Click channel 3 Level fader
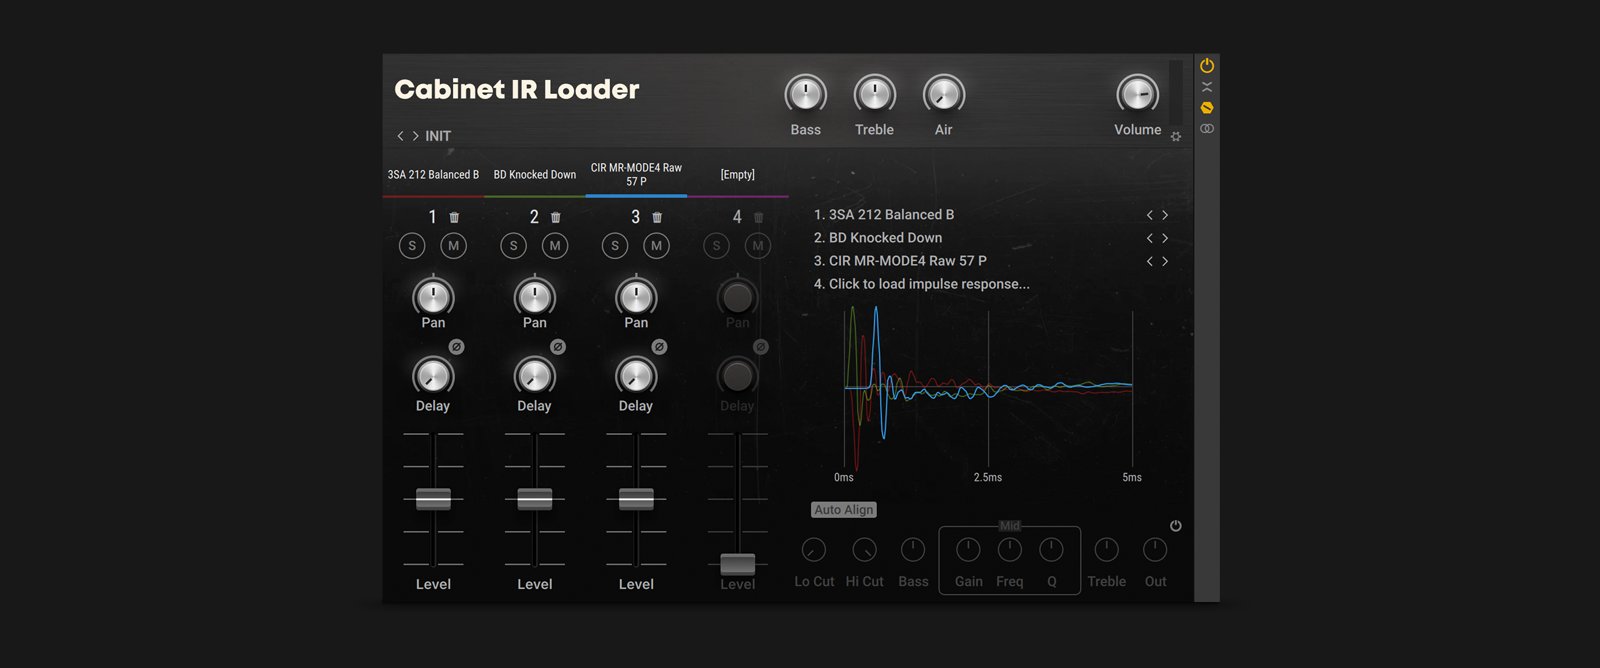The width and height of the screenshot is (1600, 668). click(x=636, y=499)
